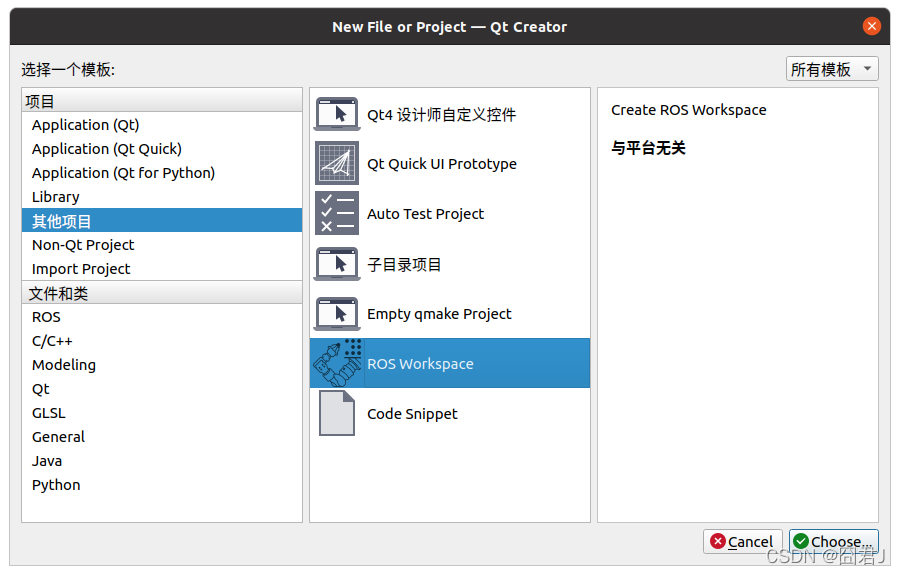The image size is (900, 575).
Task: Select Application (Qt Quick) category
Action: pos(106,149)
